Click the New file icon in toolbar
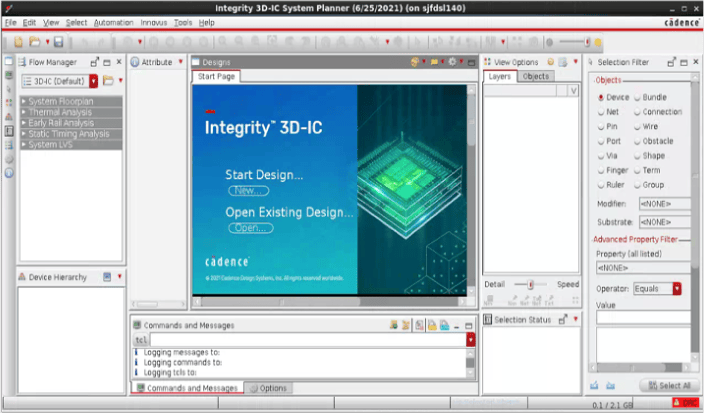Image resolution: width=704 pixels, height=413 pixels. click(x=20, y=42)
